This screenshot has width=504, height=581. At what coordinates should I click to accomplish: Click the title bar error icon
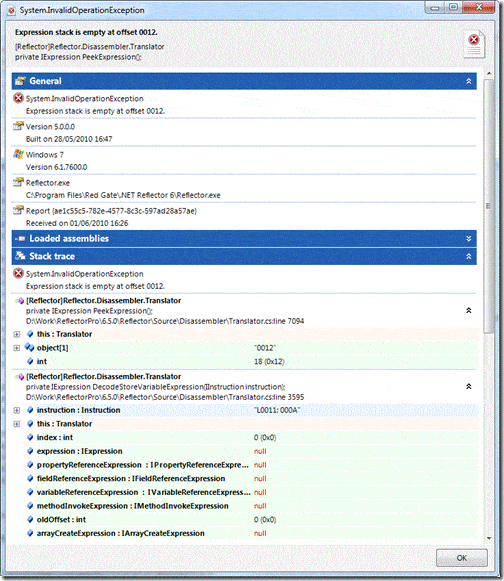pyautogui.click(x=11, y=10)
